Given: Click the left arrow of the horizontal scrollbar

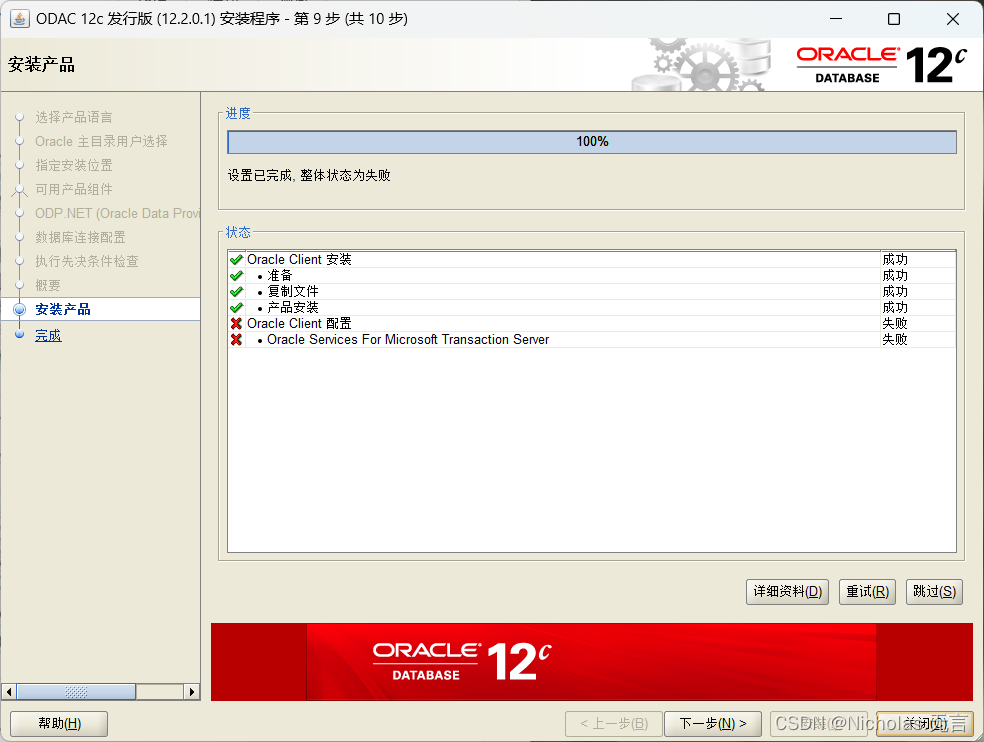Looking at the screenshot, I should point(9,691).
